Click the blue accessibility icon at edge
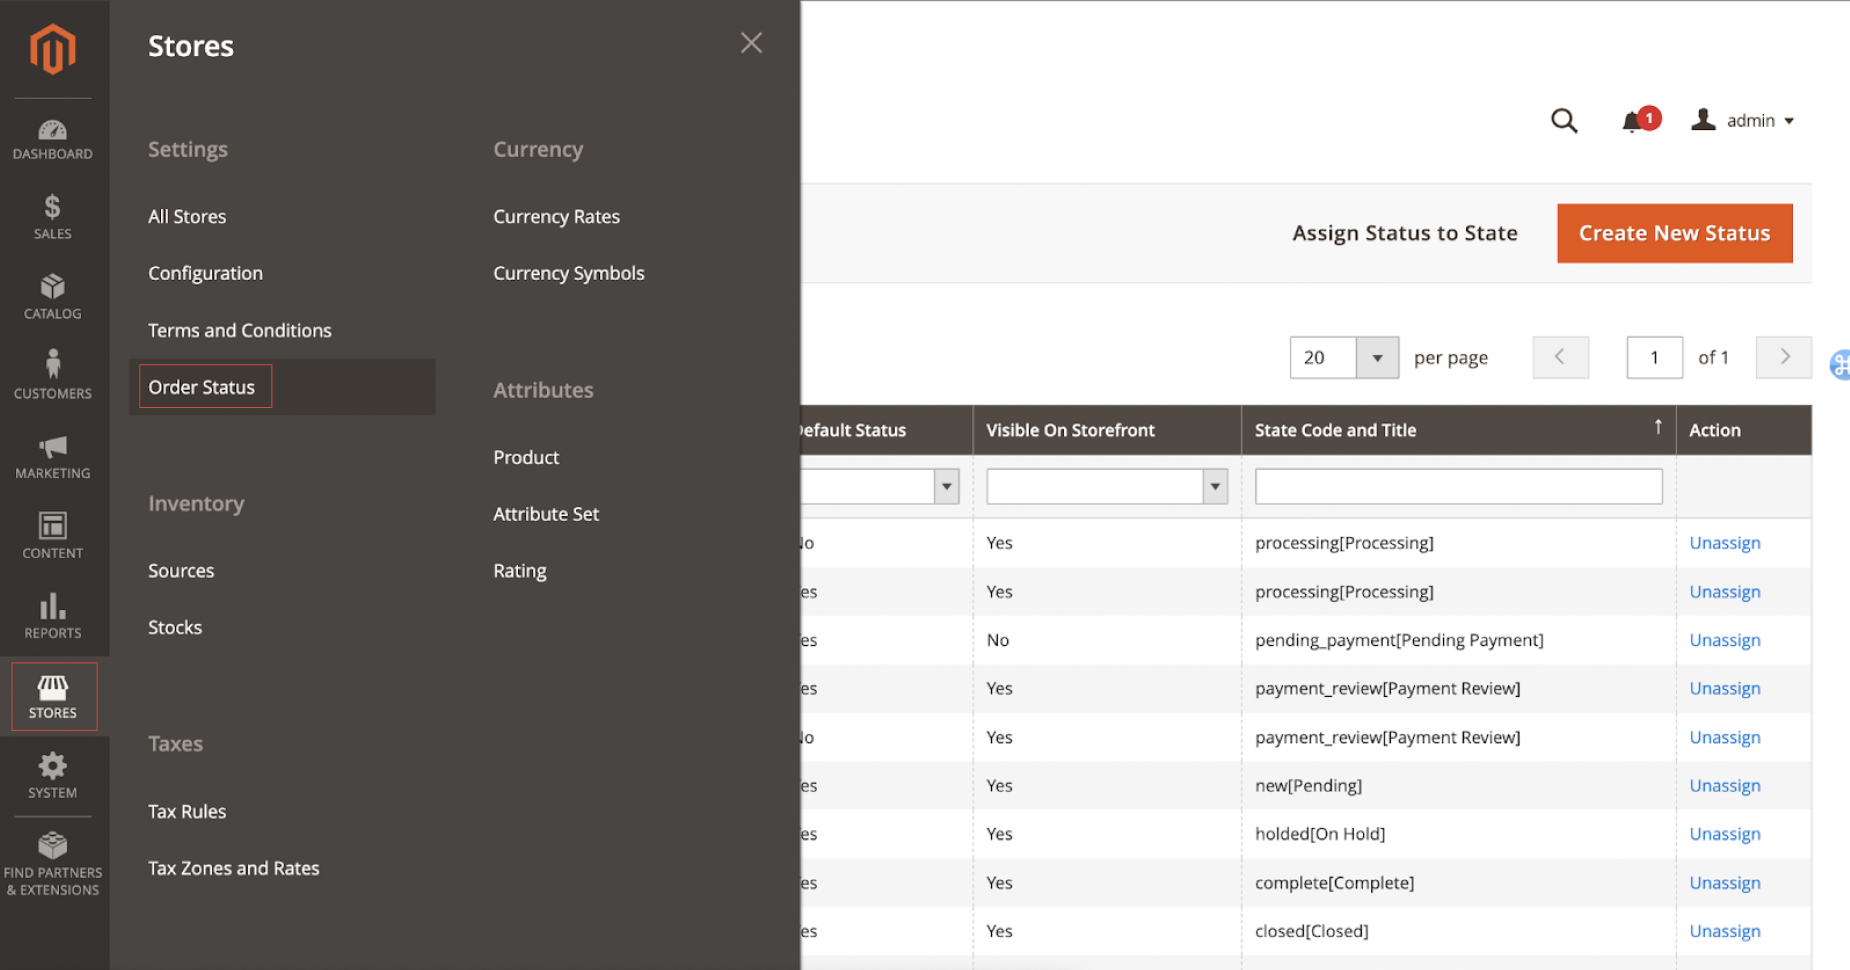 point(1840,365)
